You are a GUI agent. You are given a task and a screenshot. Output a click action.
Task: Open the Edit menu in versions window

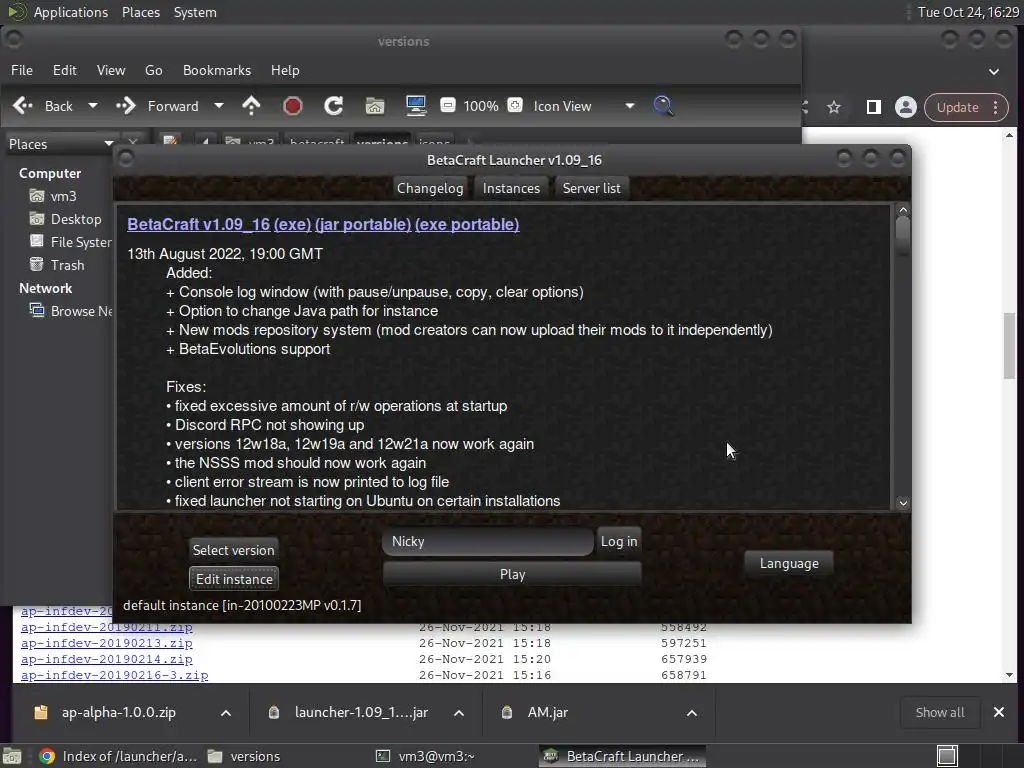(65, 70)
